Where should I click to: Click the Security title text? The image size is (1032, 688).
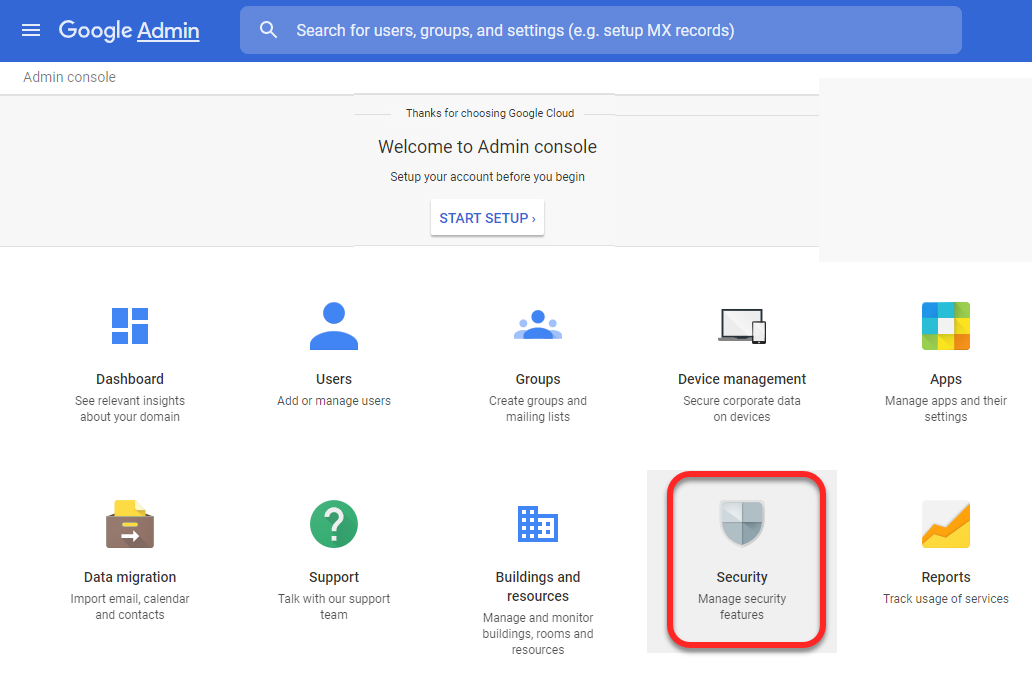click(742, 577)
